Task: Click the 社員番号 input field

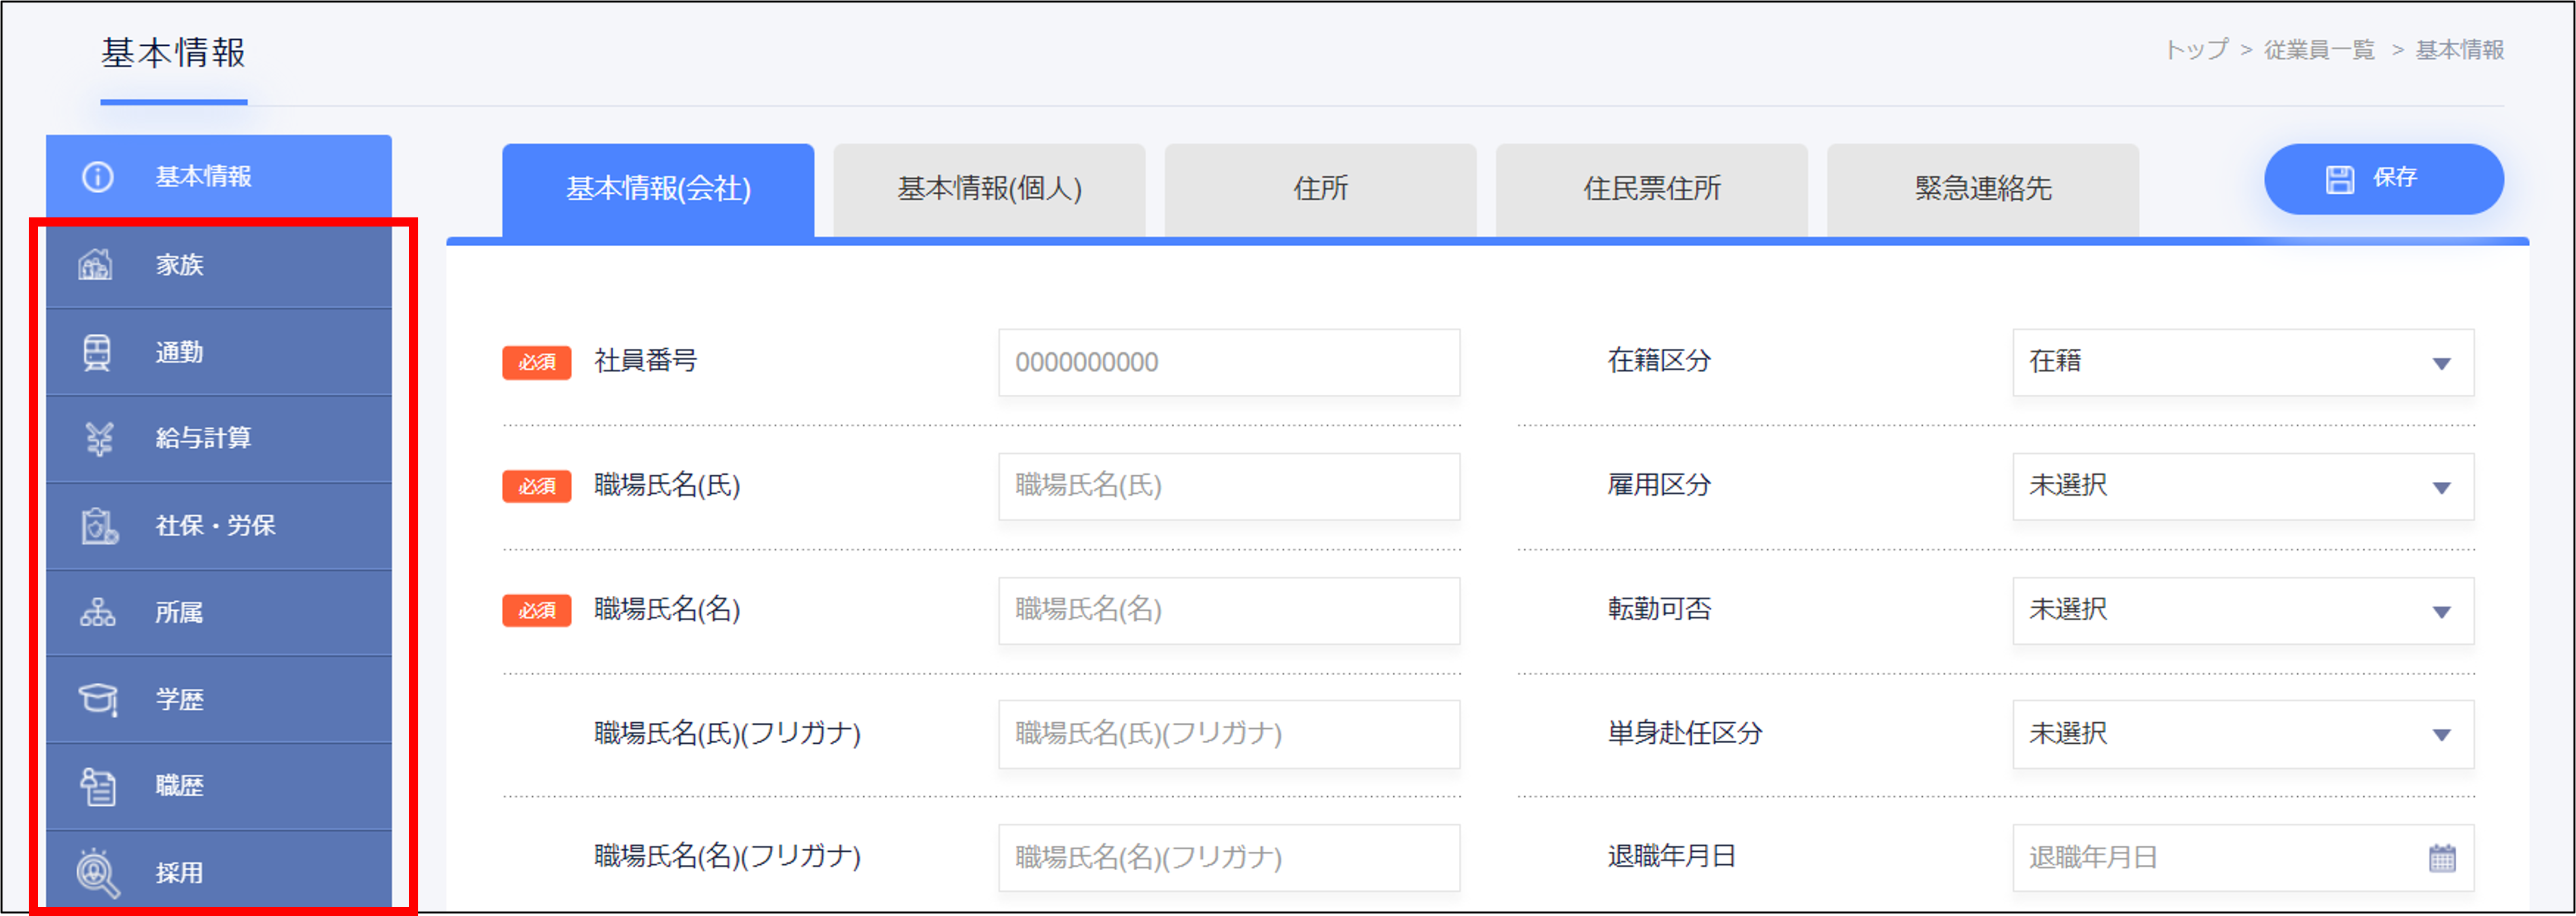Action: tap(1228, 362)
